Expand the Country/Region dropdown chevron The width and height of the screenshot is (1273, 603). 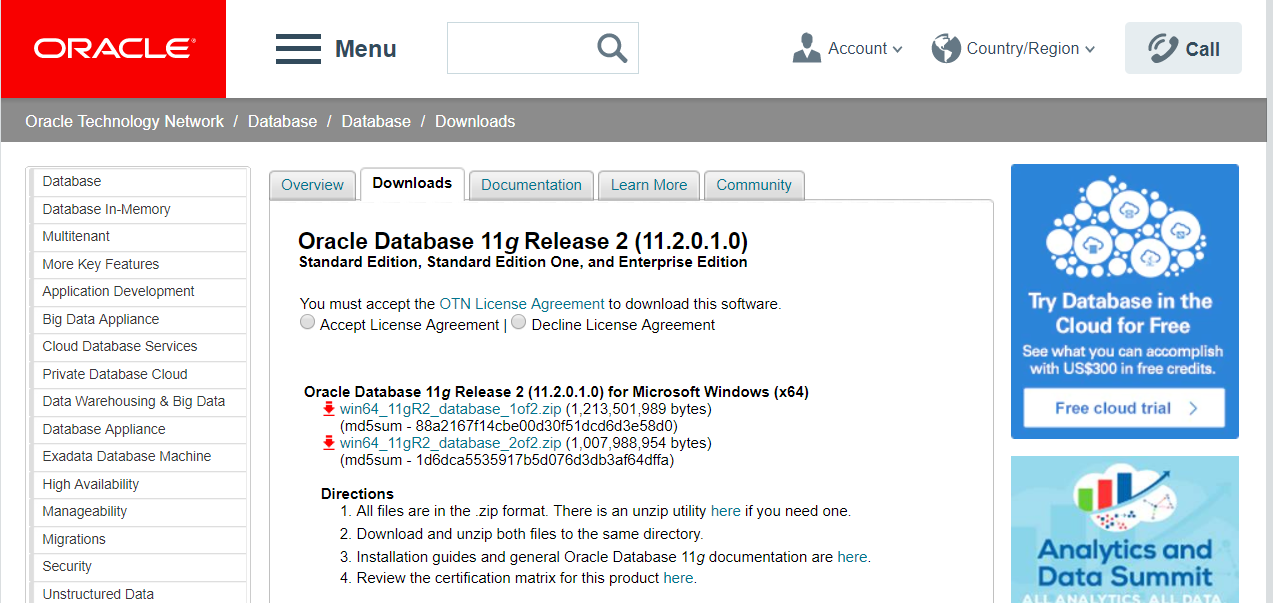coord(1090,49)
